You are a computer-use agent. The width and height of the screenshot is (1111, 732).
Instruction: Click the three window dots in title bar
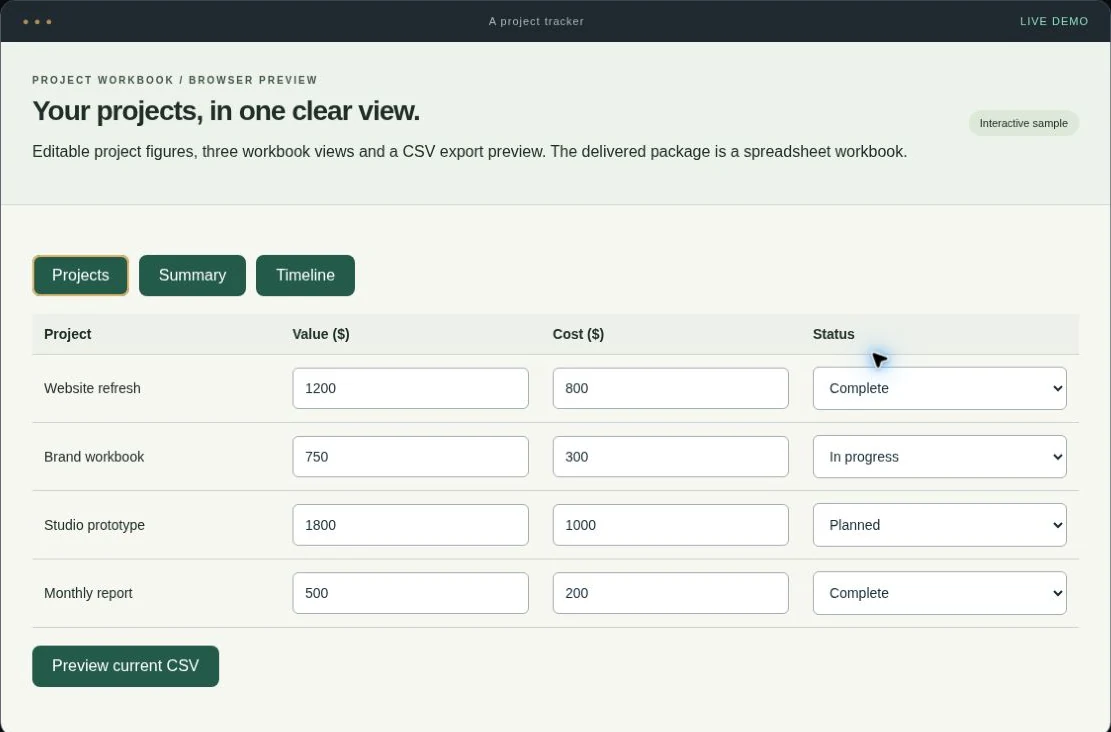pos(37,21)
